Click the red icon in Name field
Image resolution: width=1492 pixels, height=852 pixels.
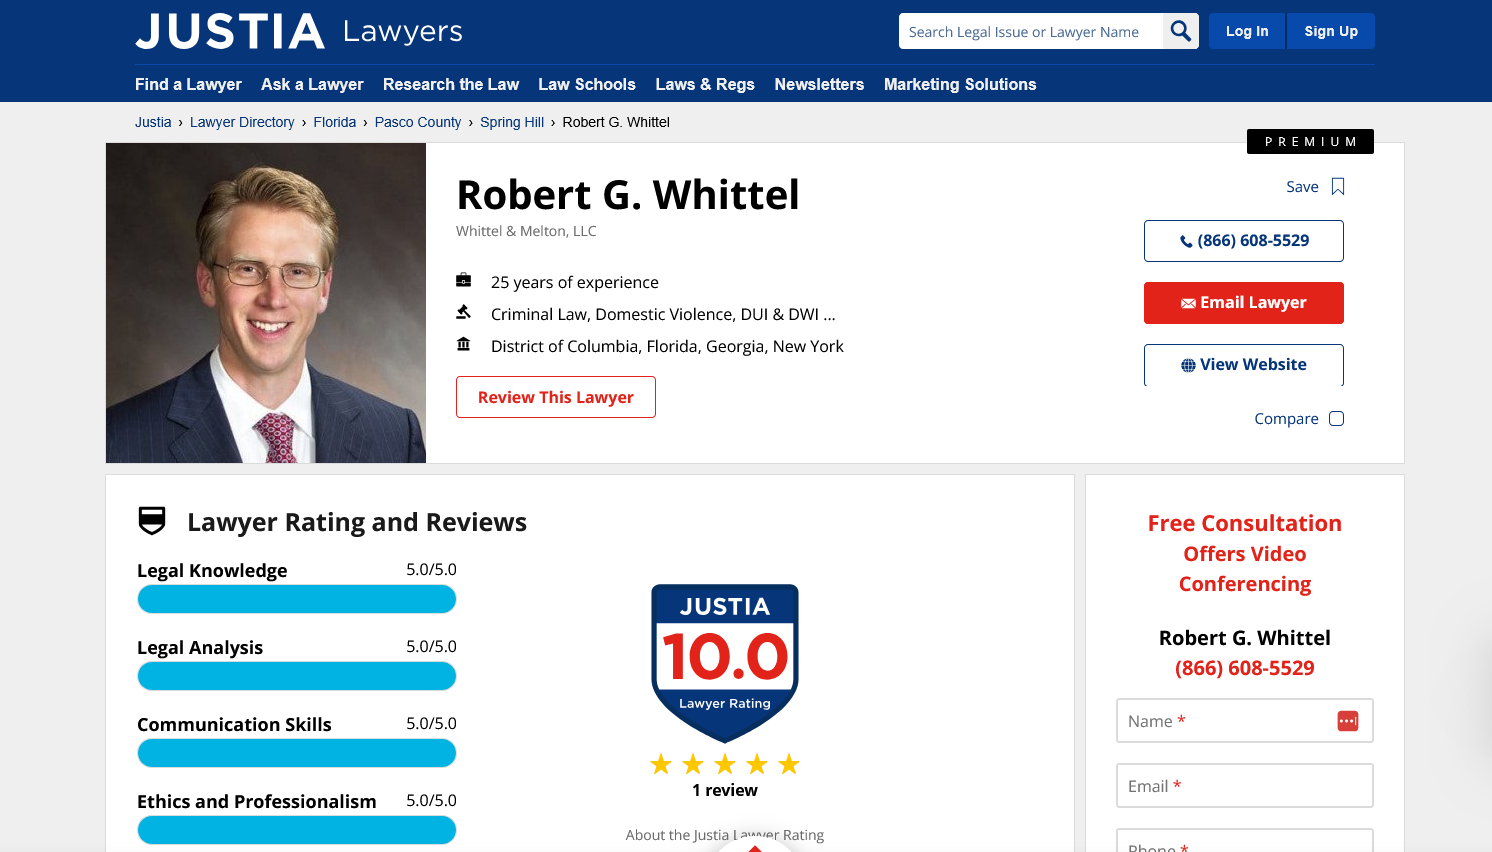tap(1347, 721)
